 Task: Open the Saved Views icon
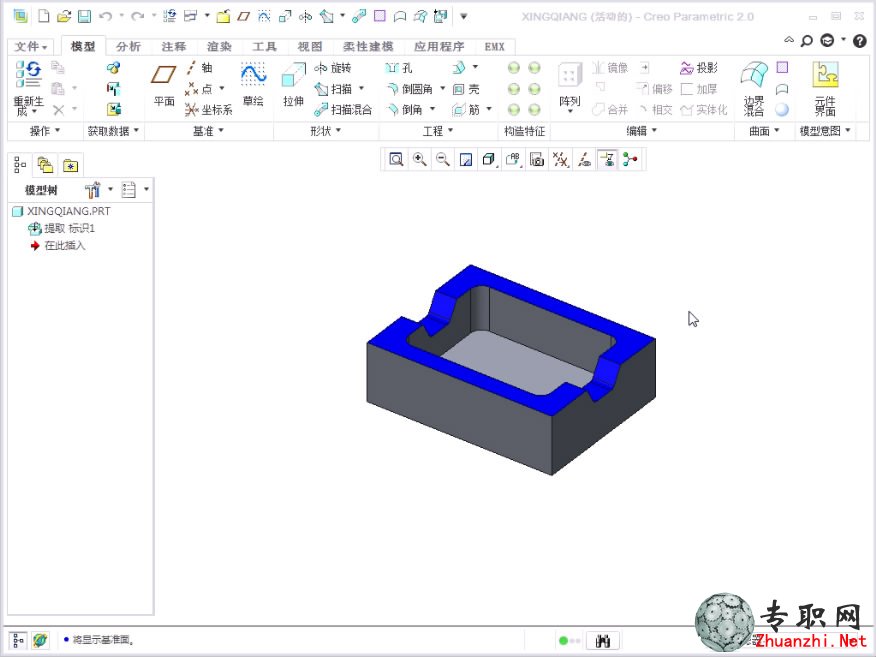(513, 160)
